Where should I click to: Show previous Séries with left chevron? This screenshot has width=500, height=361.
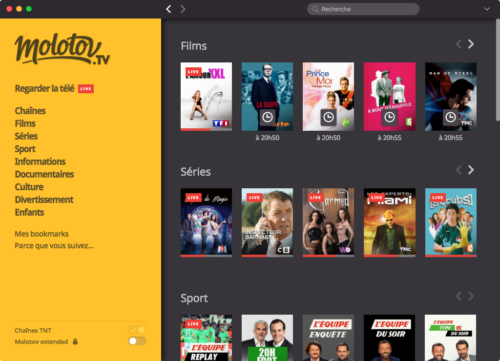[459, 170]
